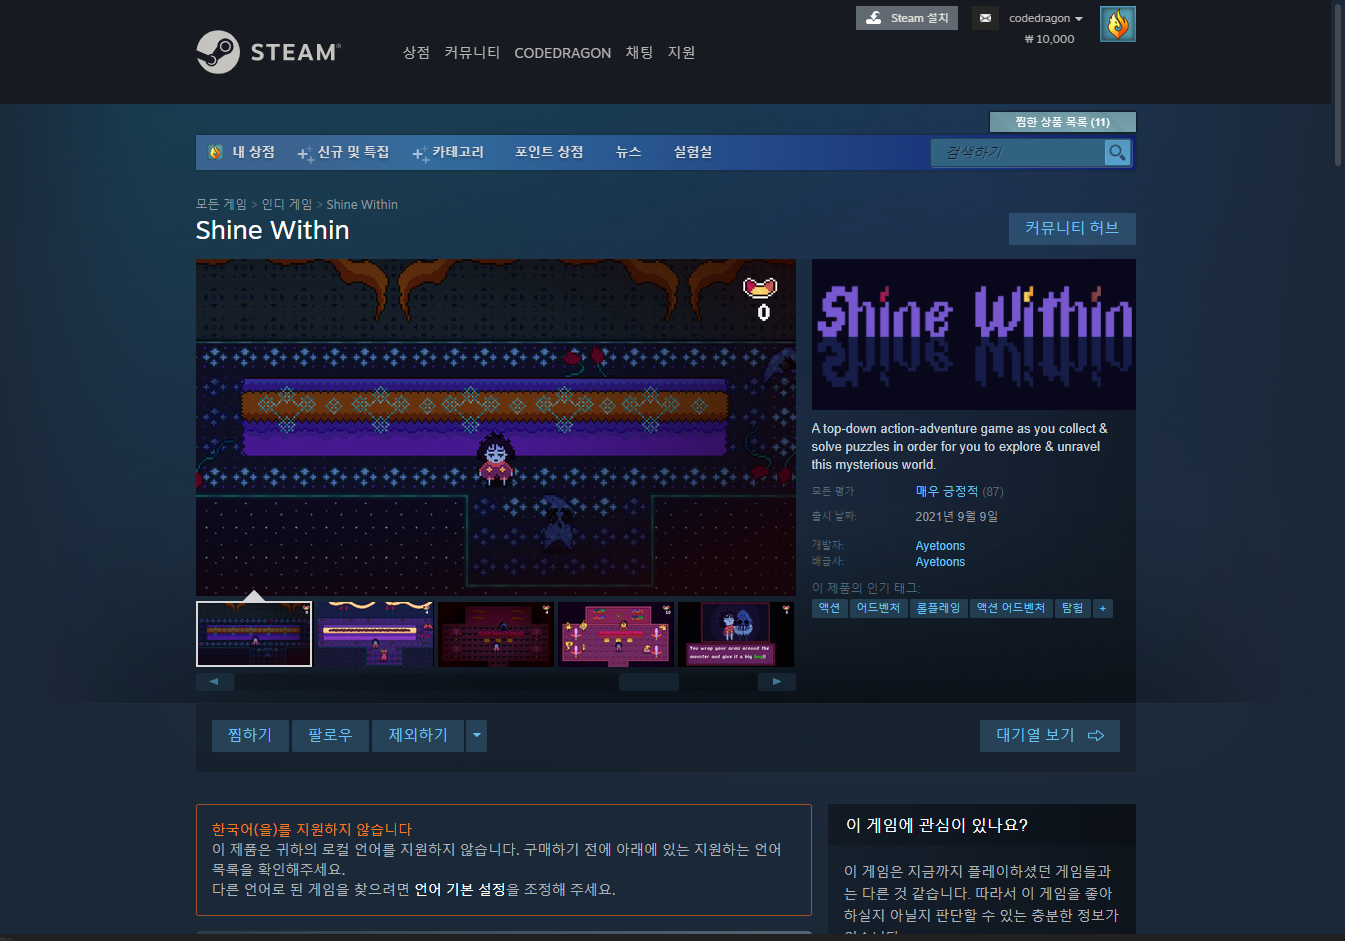Open publisher Ayetoons link
Screen dimensions: 1345x941
(x=940, y=562)
